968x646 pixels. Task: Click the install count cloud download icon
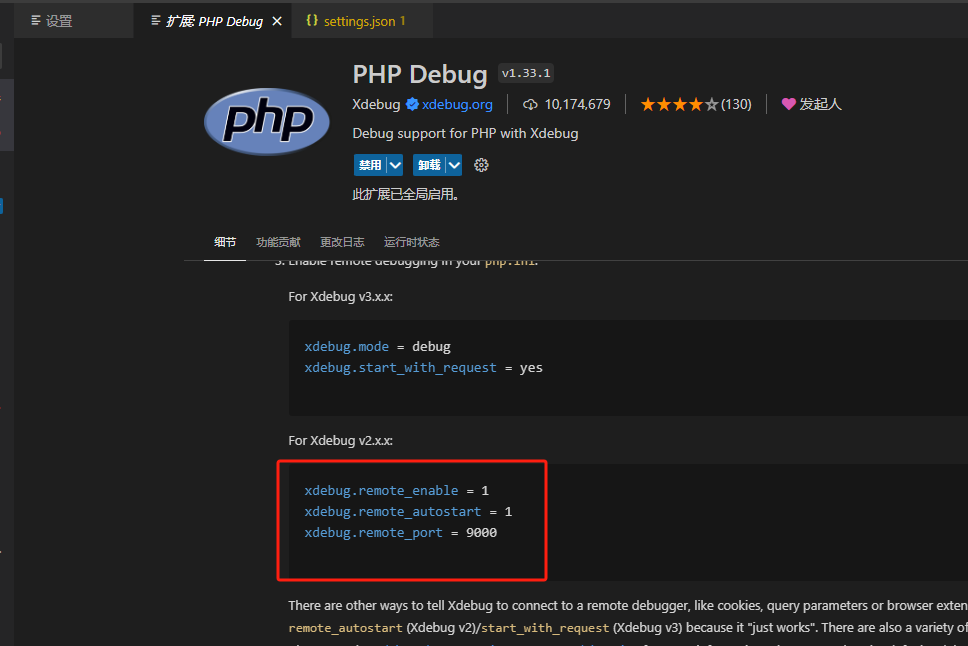[530, 104]
